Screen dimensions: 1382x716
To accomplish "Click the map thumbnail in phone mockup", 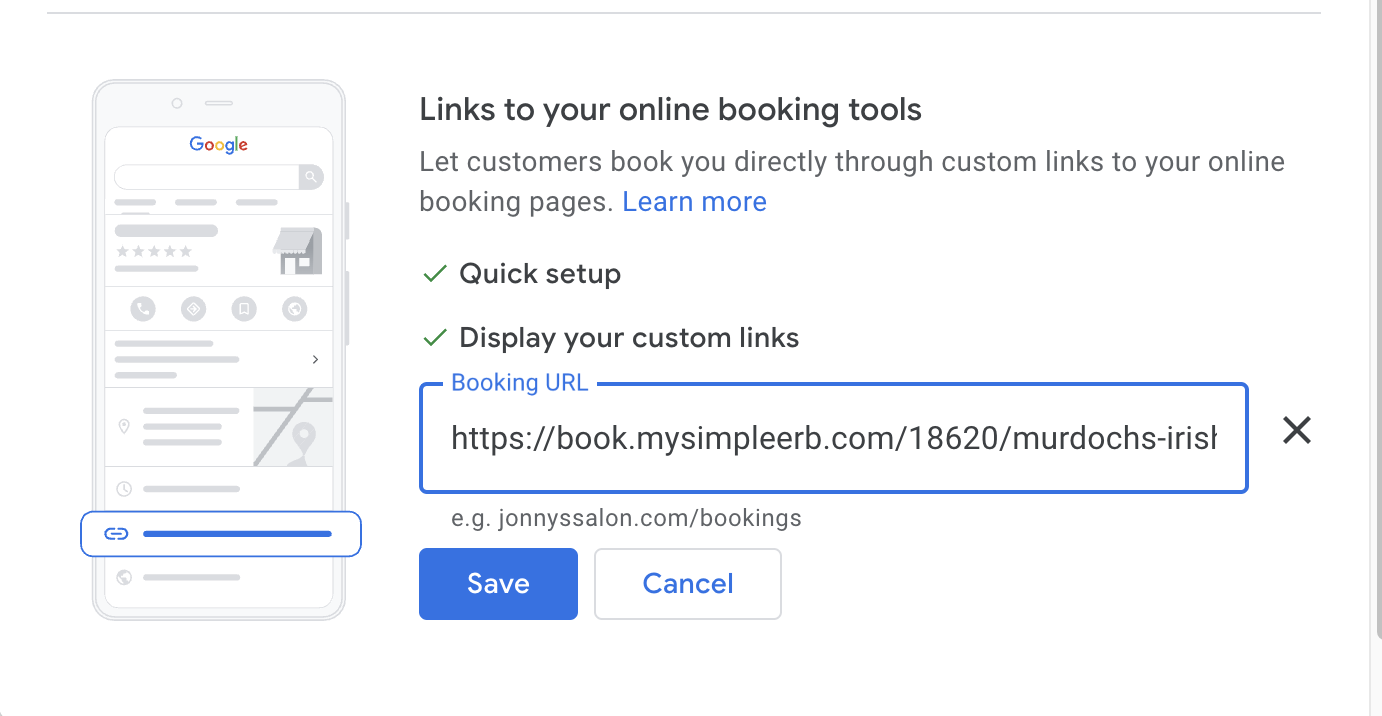I will point(292,427).
